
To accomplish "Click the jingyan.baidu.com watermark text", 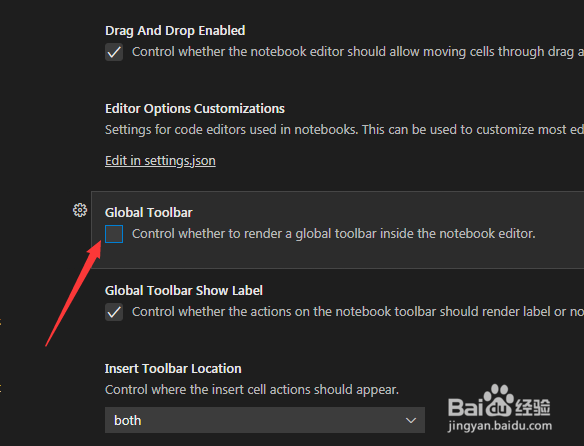I will point(500,426).
